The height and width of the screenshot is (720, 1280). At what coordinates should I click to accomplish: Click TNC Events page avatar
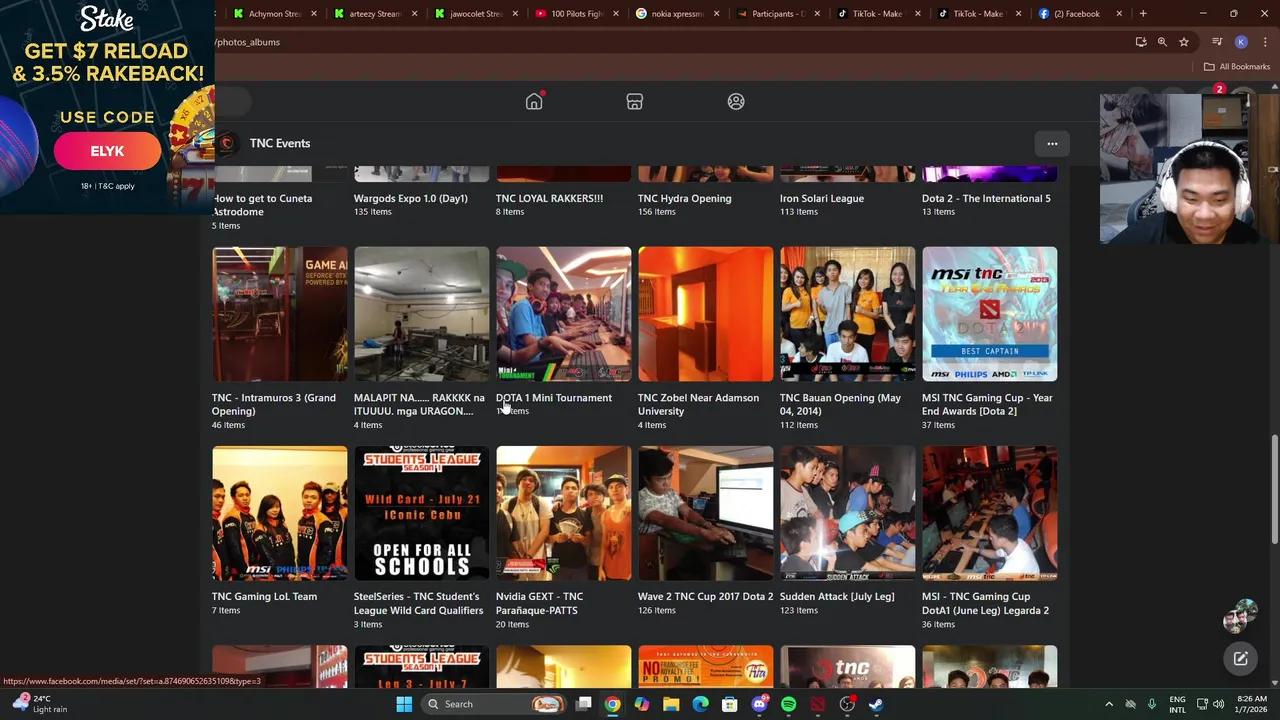[x=227, y=143]
